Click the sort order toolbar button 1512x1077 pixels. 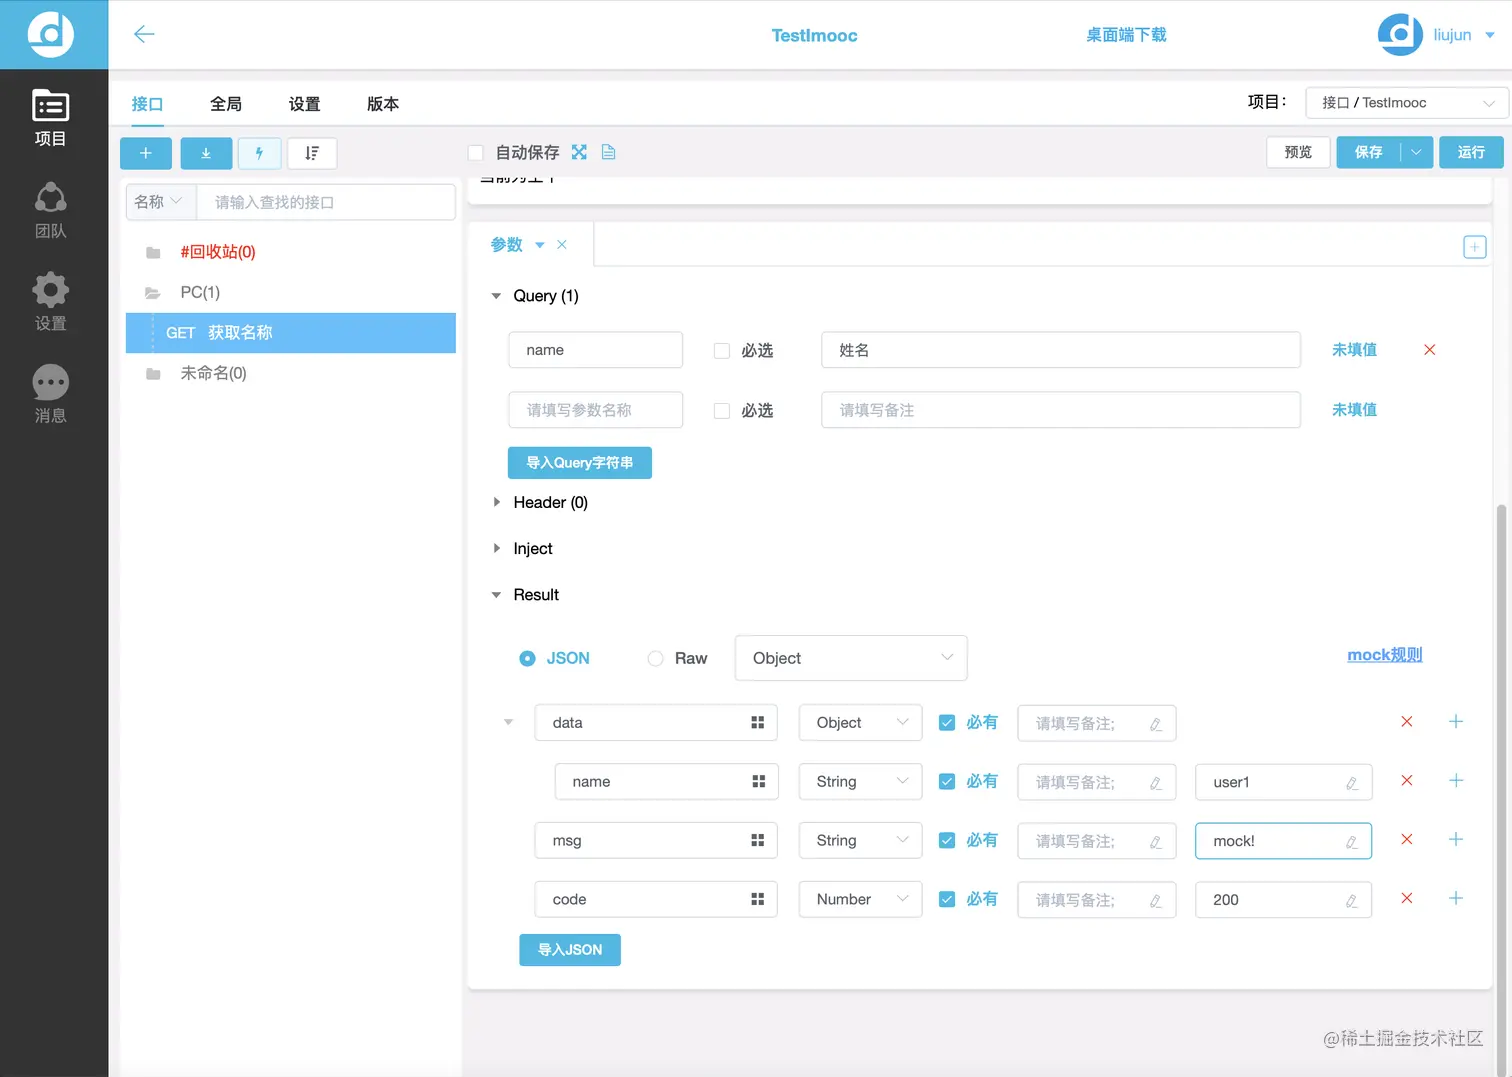[312, 153]
